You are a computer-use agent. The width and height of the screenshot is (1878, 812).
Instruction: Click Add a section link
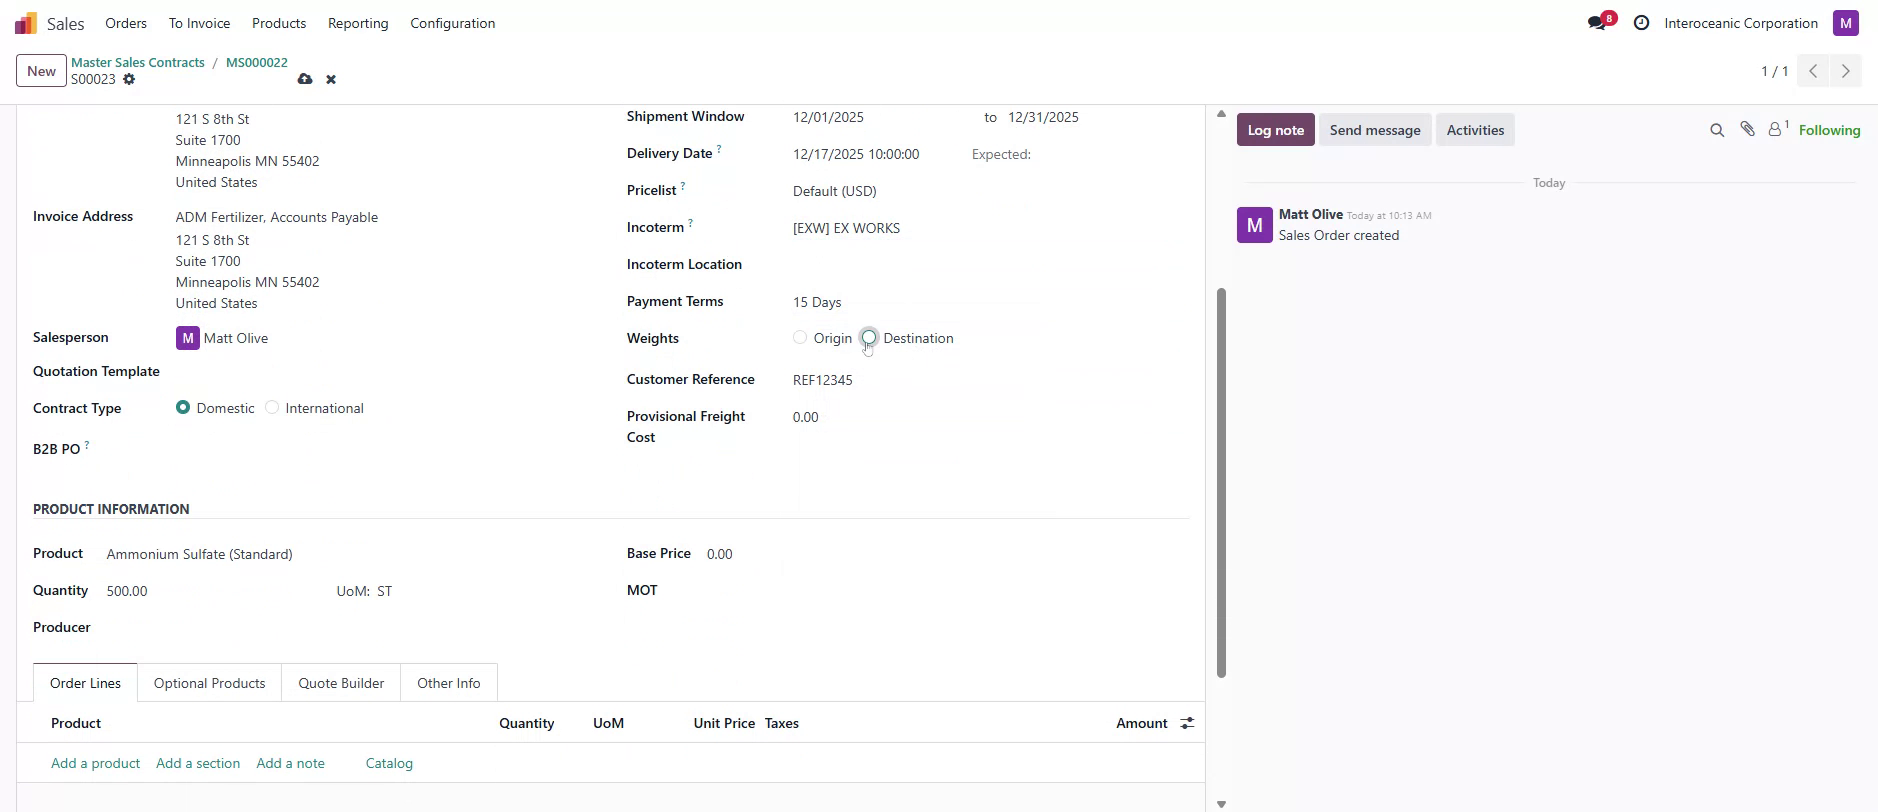[198, 763]
